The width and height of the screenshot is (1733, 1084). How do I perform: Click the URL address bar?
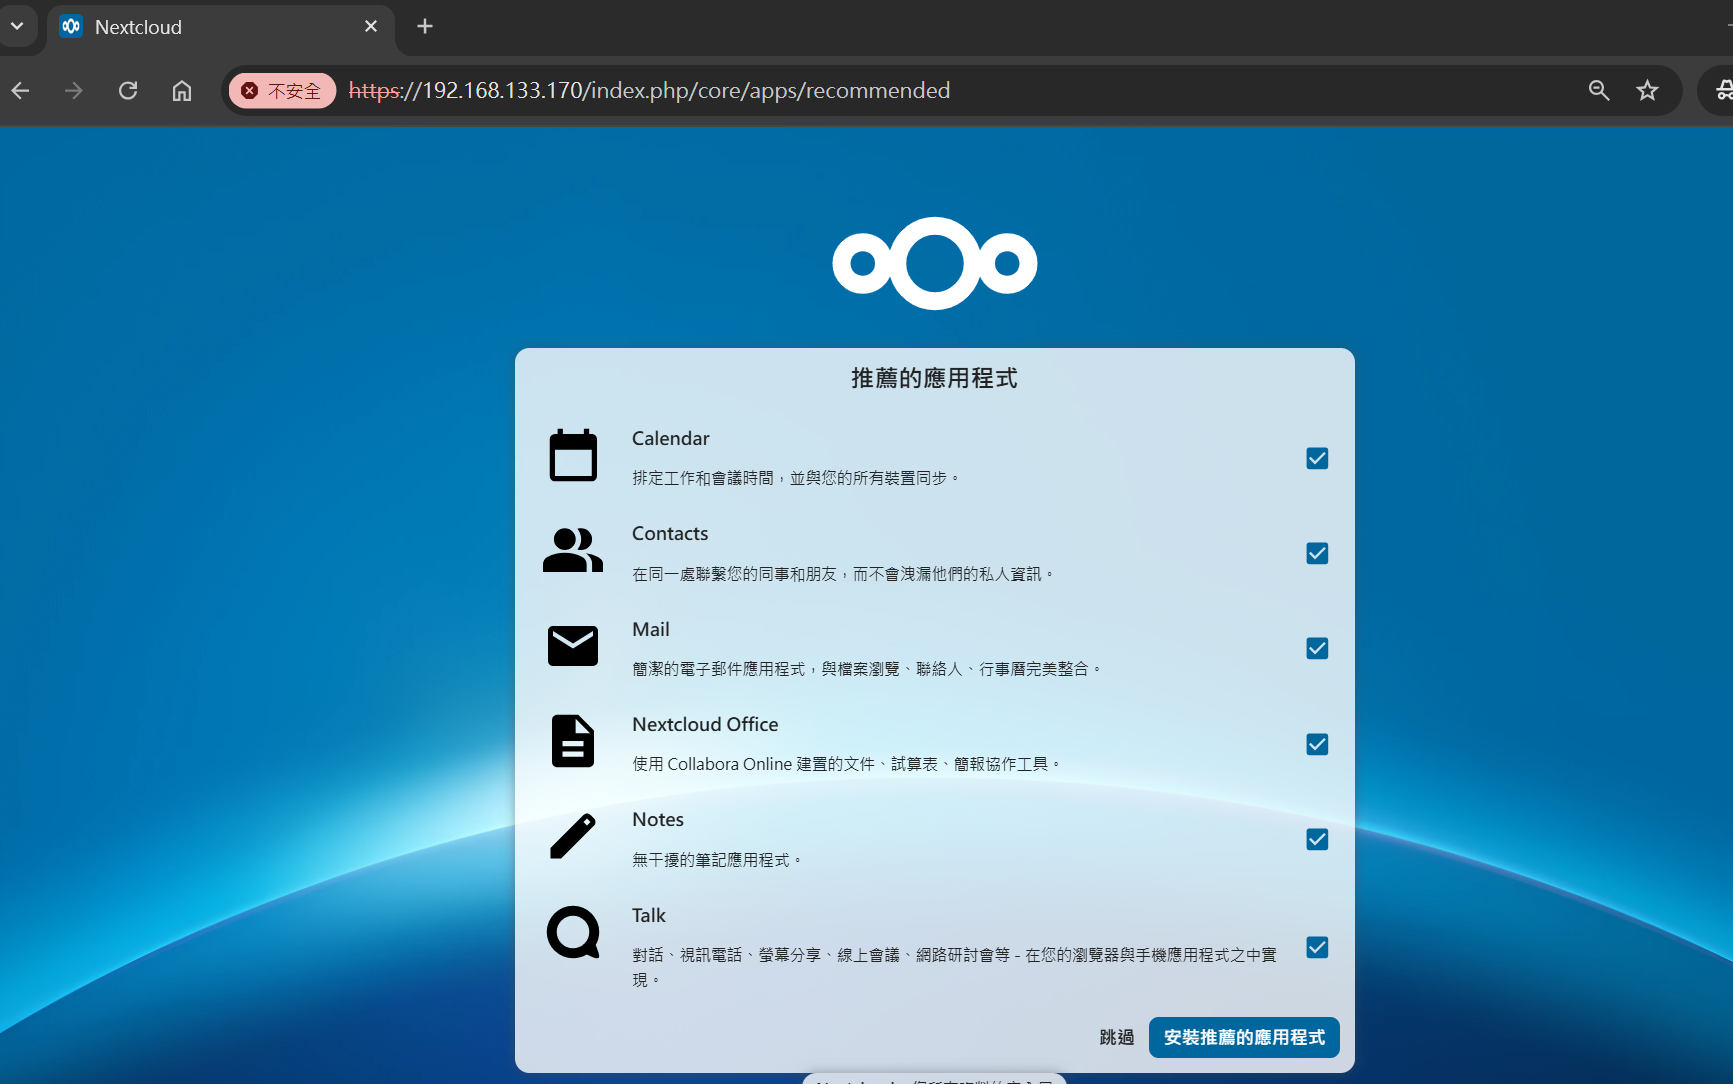point(900,91)
